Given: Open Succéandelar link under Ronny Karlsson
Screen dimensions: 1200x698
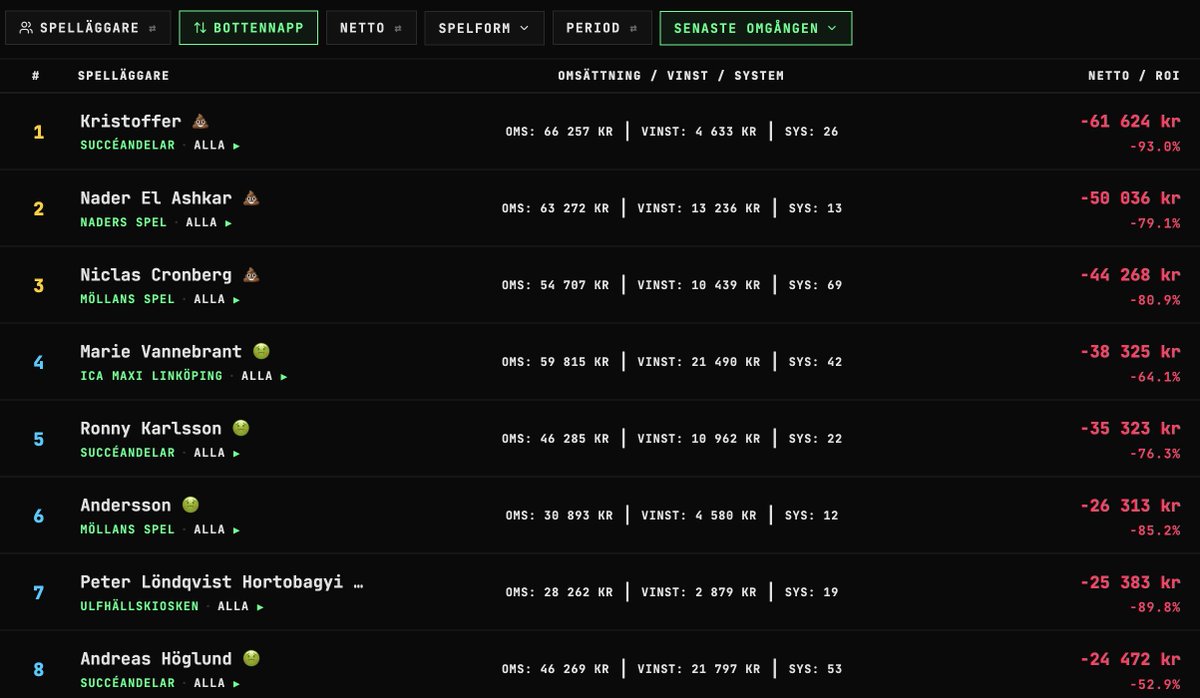Looking at the screenshot, I should [128, 453].
